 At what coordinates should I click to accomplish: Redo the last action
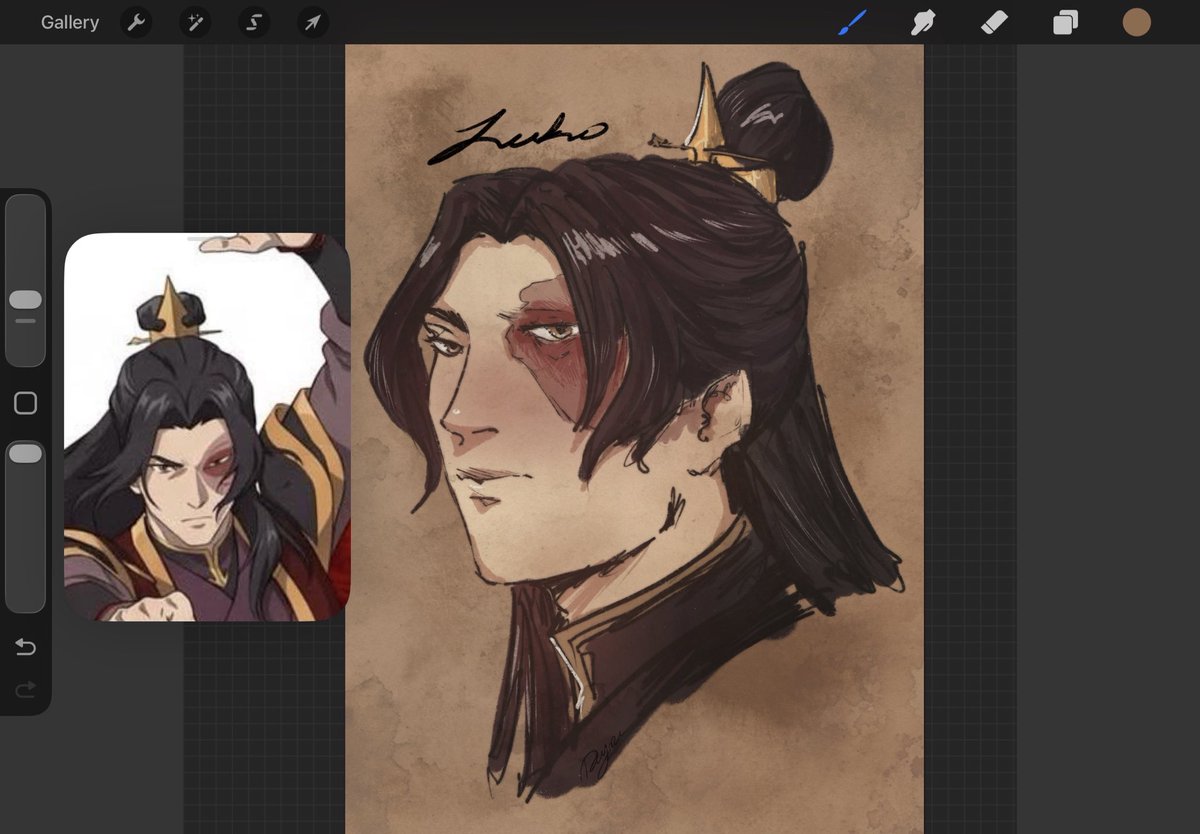[25, 689]
